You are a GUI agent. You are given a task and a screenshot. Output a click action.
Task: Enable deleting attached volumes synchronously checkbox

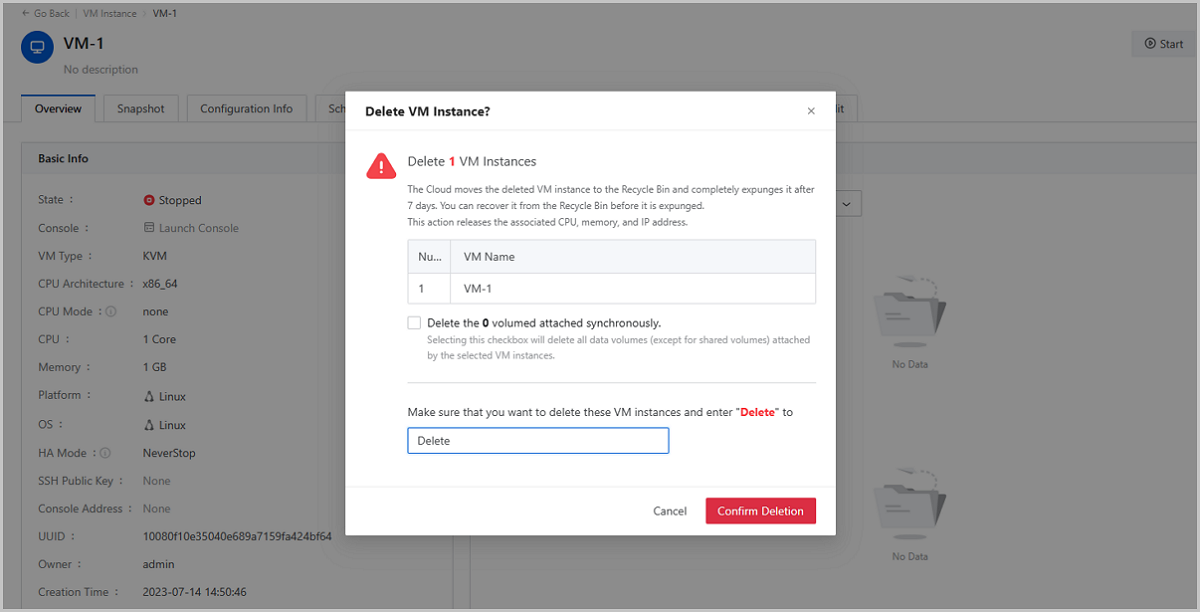(x=414, y=323)
